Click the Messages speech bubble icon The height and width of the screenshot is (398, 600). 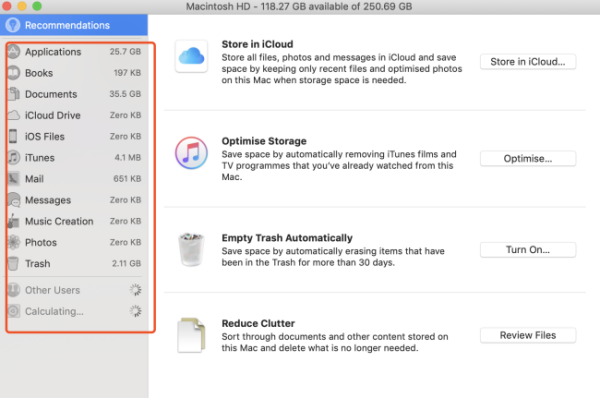point(13,200)
